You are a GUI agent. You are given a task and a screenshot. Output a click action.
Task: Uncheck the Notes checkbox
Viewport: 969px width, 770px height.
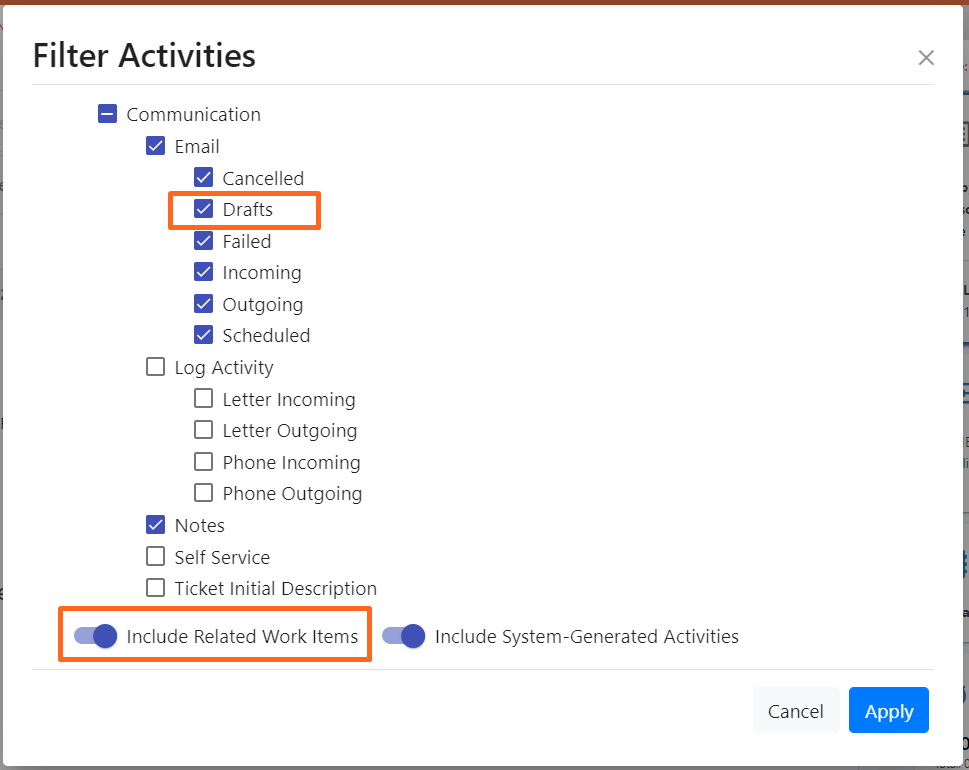156,525
